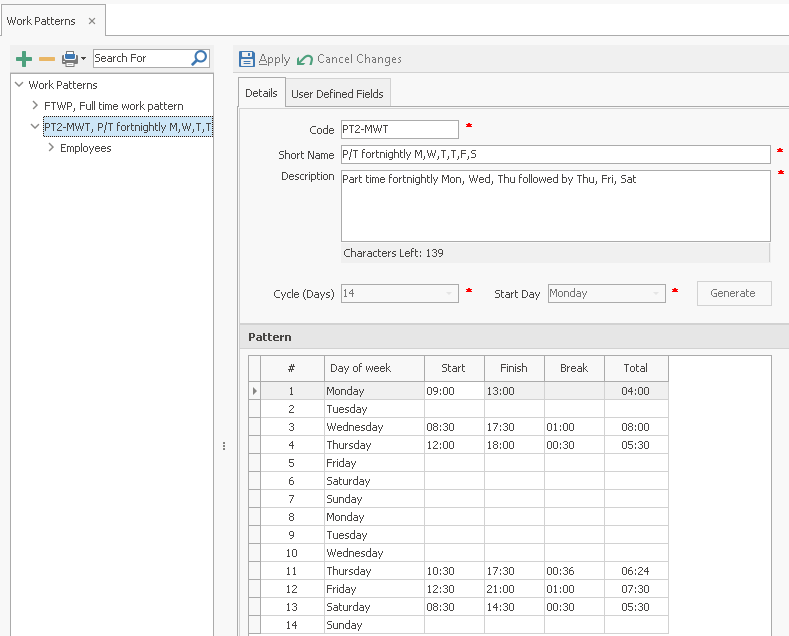Switch to the Details tab
The image size is (789, 636).
click(261, 93)
